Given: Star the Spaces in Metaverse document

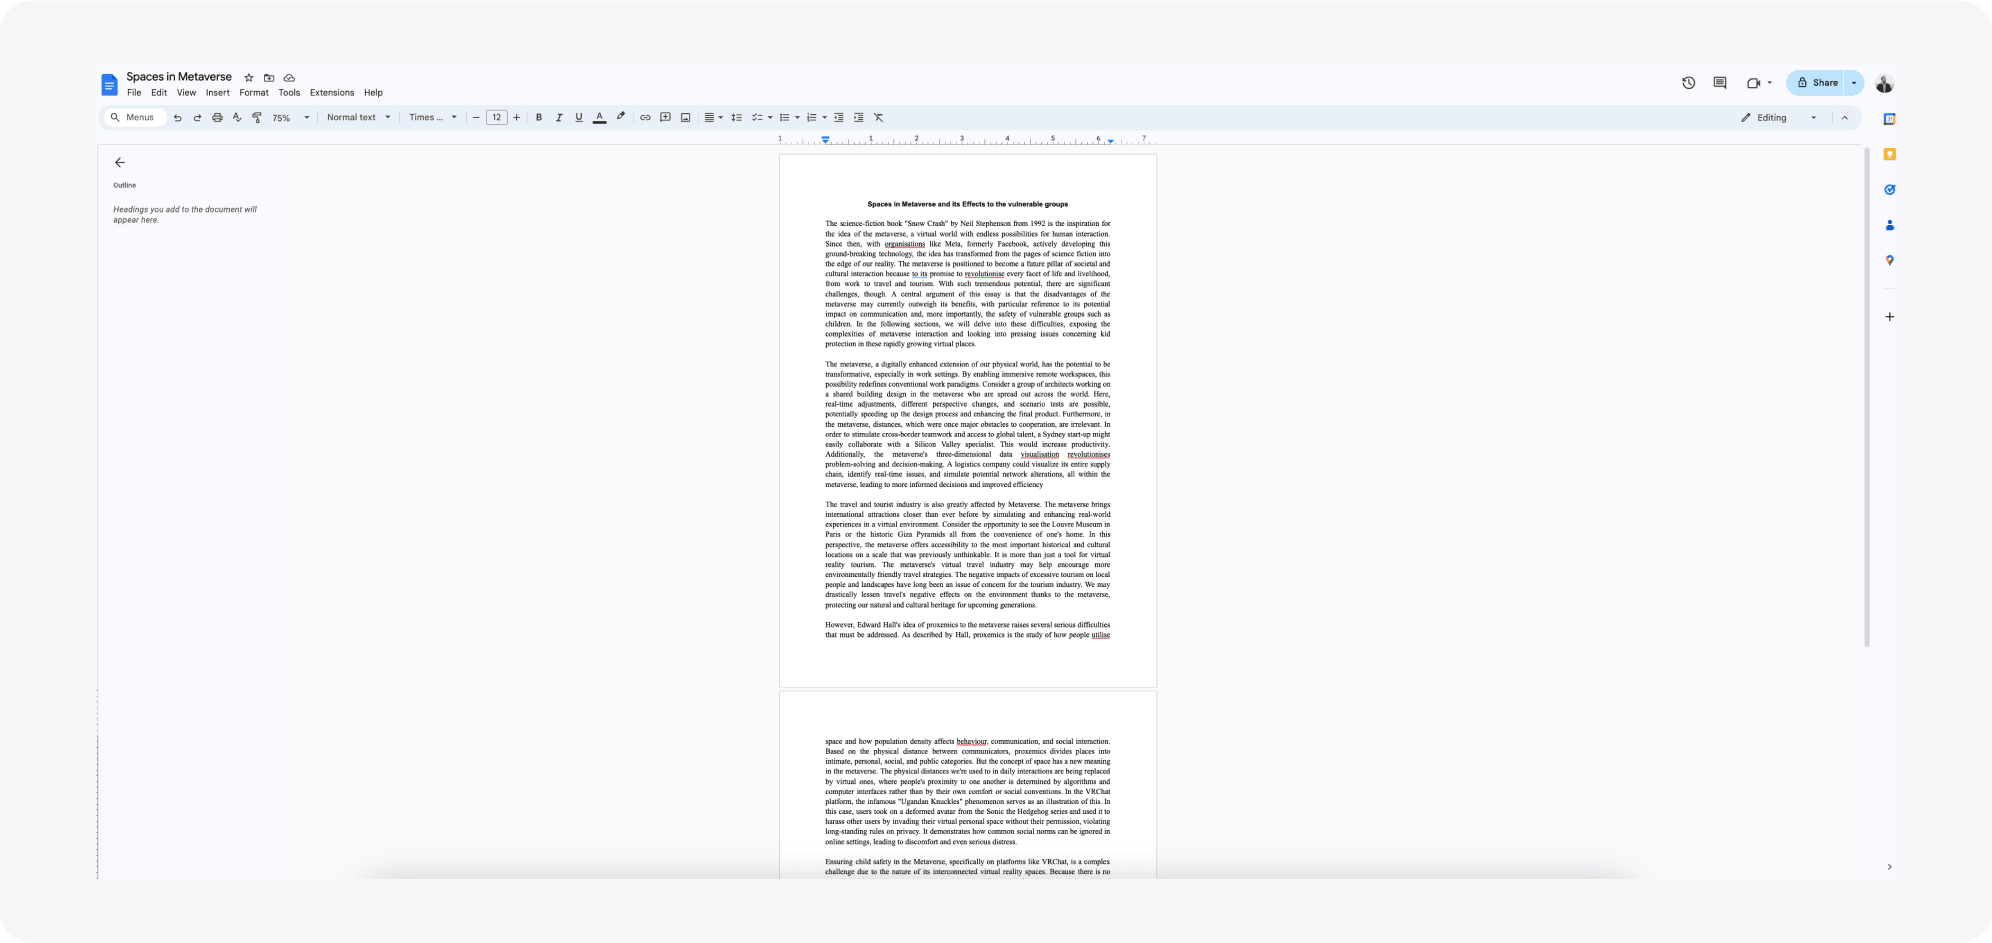Looking at the screenshot, I should [x=249, y=78].
